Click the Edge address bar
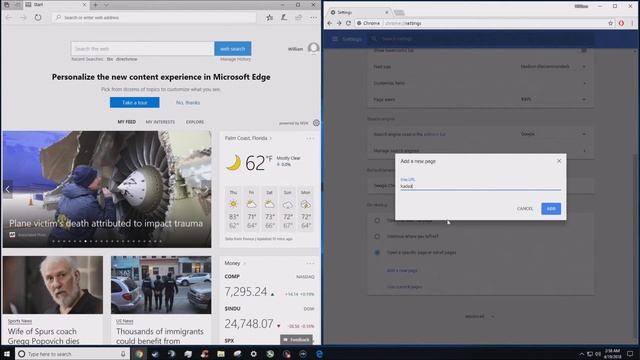The height and width of the screenshot is (360, 640). point(154,18)
